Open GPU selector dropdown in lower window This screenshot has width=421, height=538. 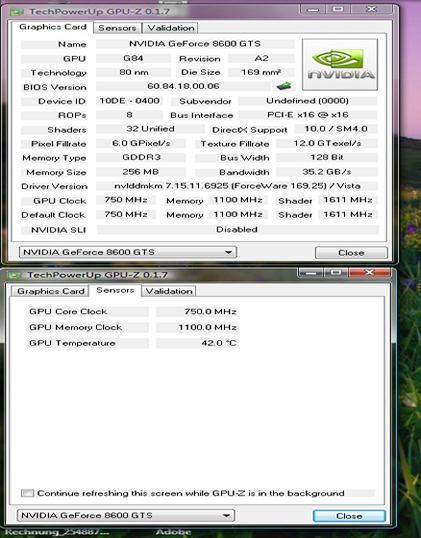pyautogui.click(x=126, y=515)
